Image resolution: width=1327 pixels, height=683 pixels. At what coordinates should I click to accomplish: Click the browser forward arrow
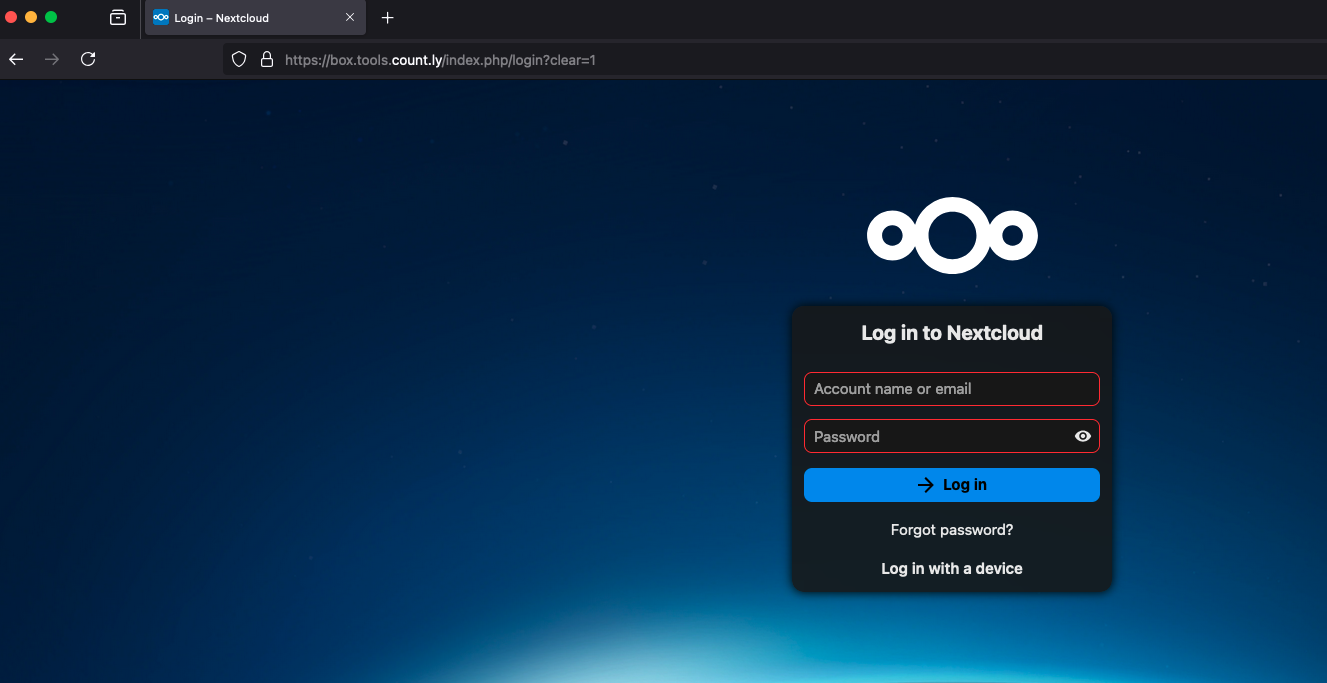(x=52, y=60)
